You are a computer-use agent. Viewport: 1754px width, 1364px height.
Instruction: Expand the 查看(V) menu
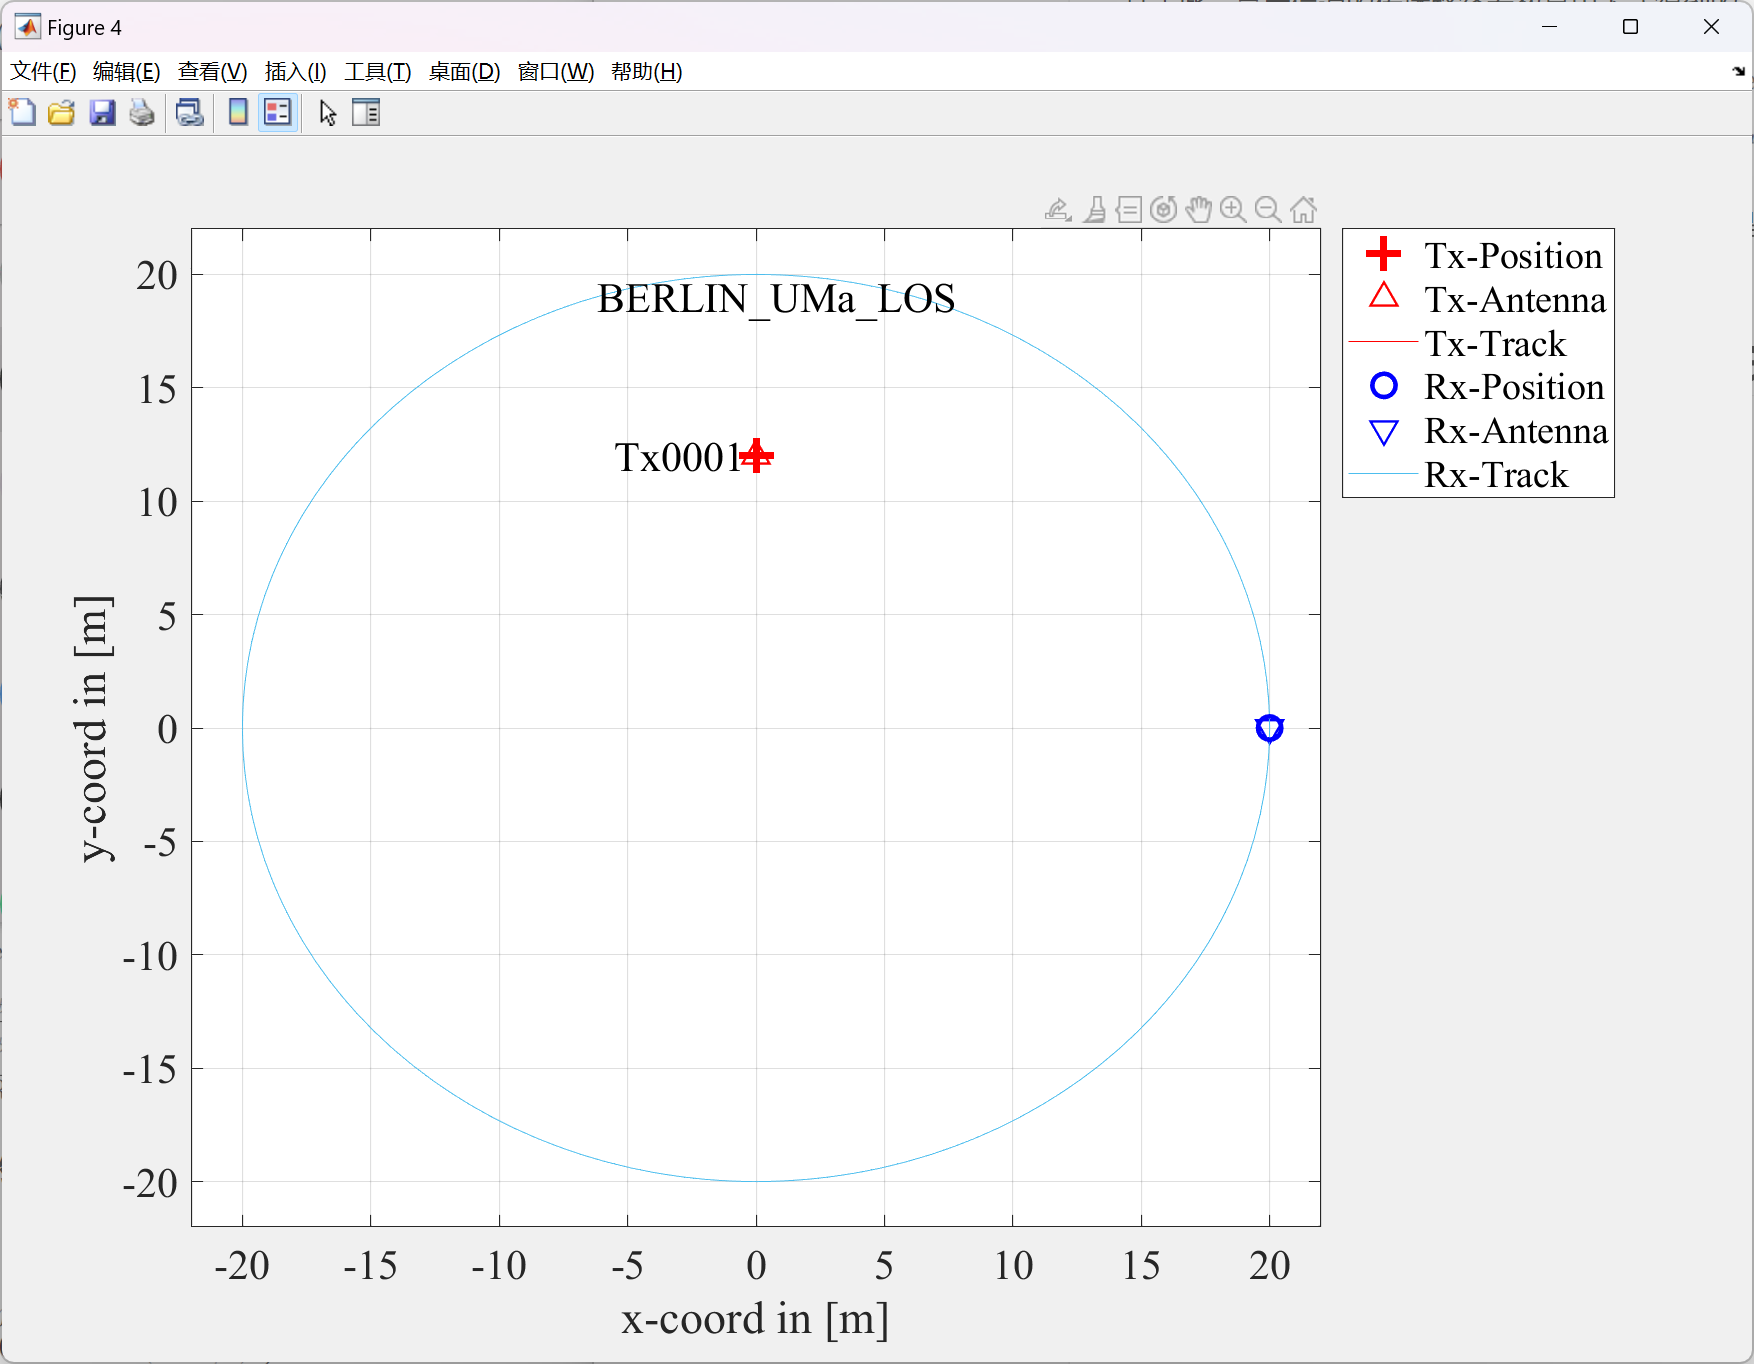[211, 72]
